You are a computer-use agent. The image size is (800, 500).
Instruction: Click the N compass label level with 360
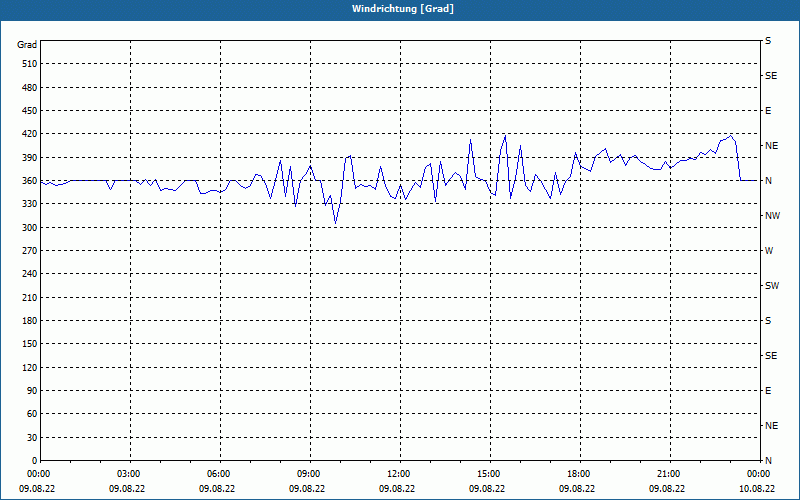tap(769, 181)
